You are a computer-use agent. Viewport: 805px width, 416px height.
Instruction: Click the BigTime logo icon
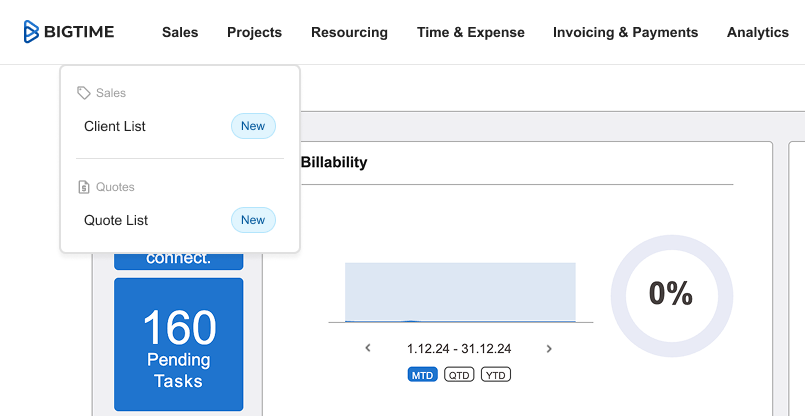click(x=32, y=32)
